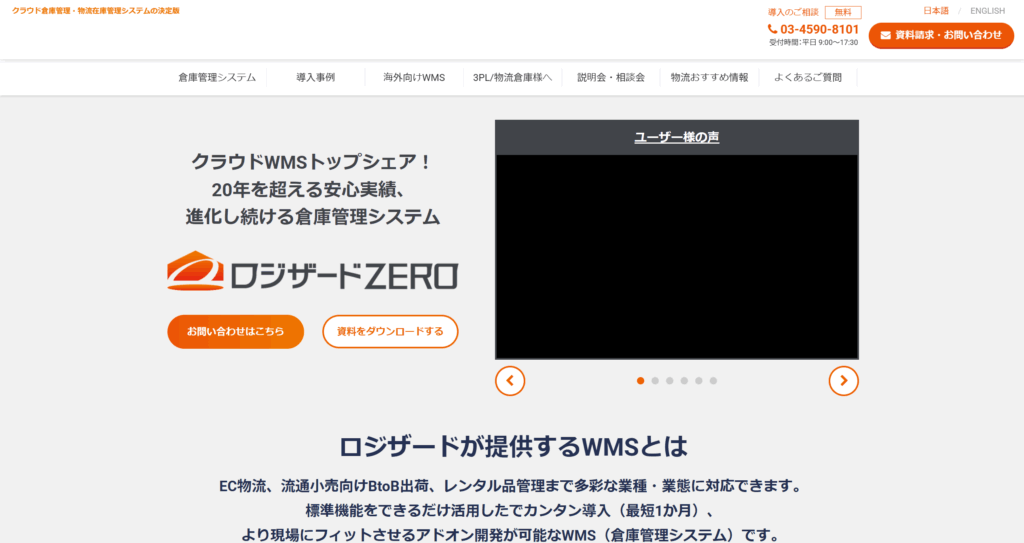Open the 説明会・相談会 menu item
Screen dimensions: 1024x543
tap(611, 77)
